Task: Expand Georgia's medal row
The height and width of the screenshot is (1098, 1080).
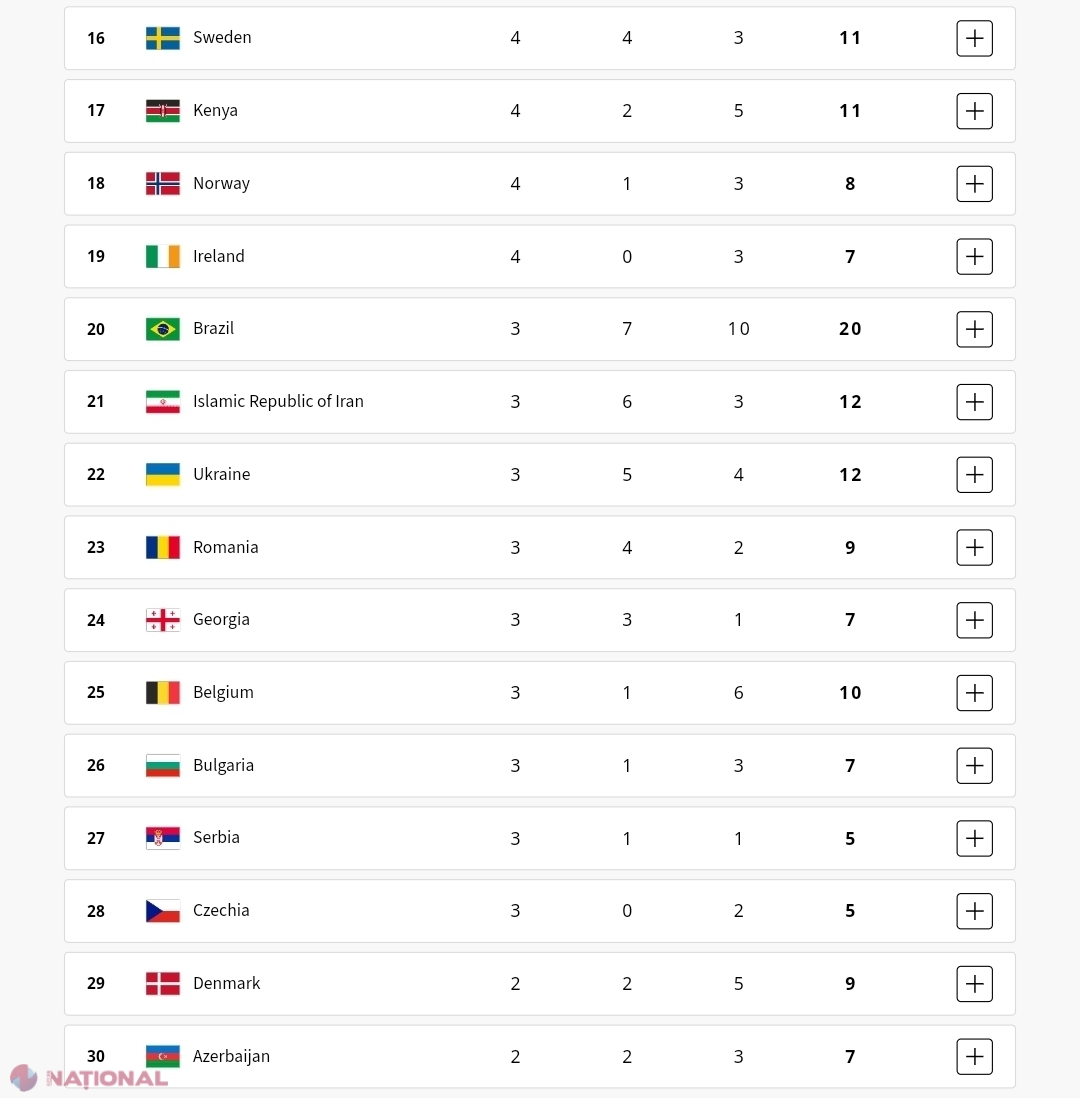Action: 974,620
